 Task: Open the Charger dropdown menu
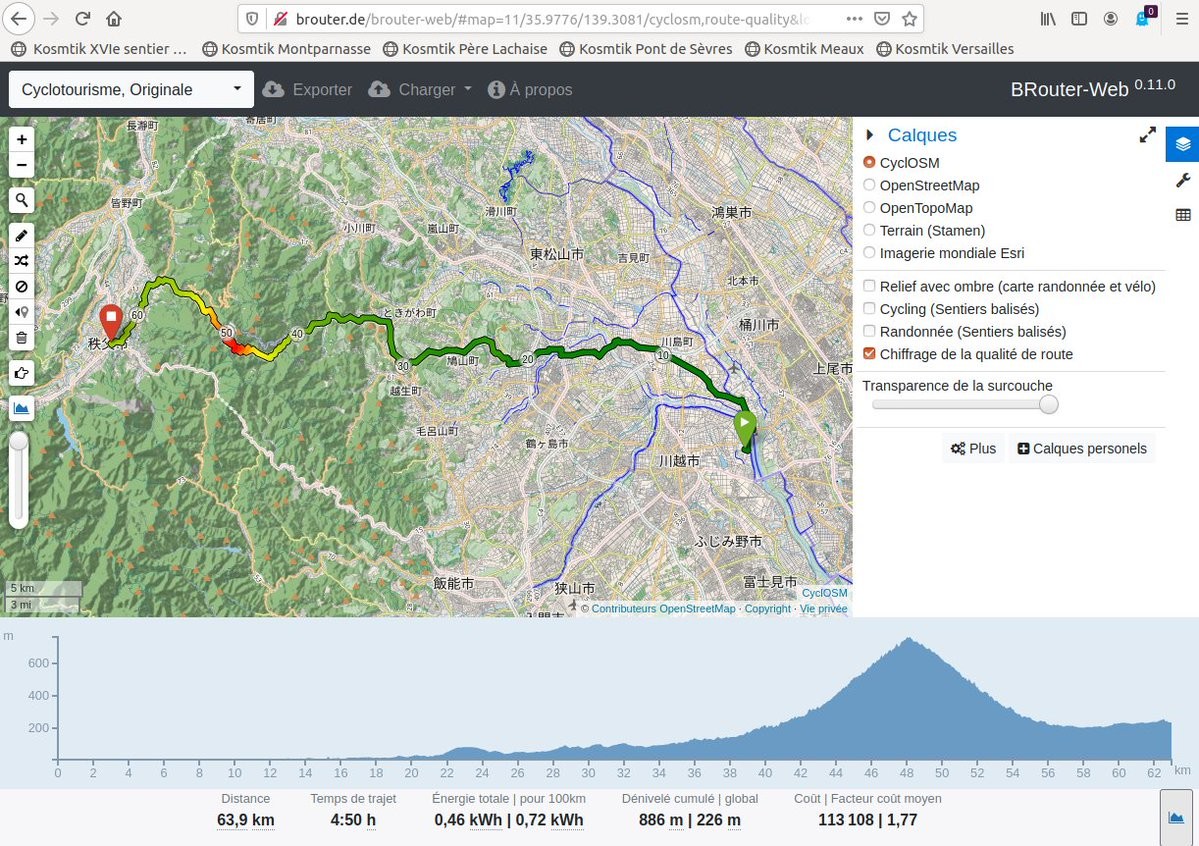(420, 90)
